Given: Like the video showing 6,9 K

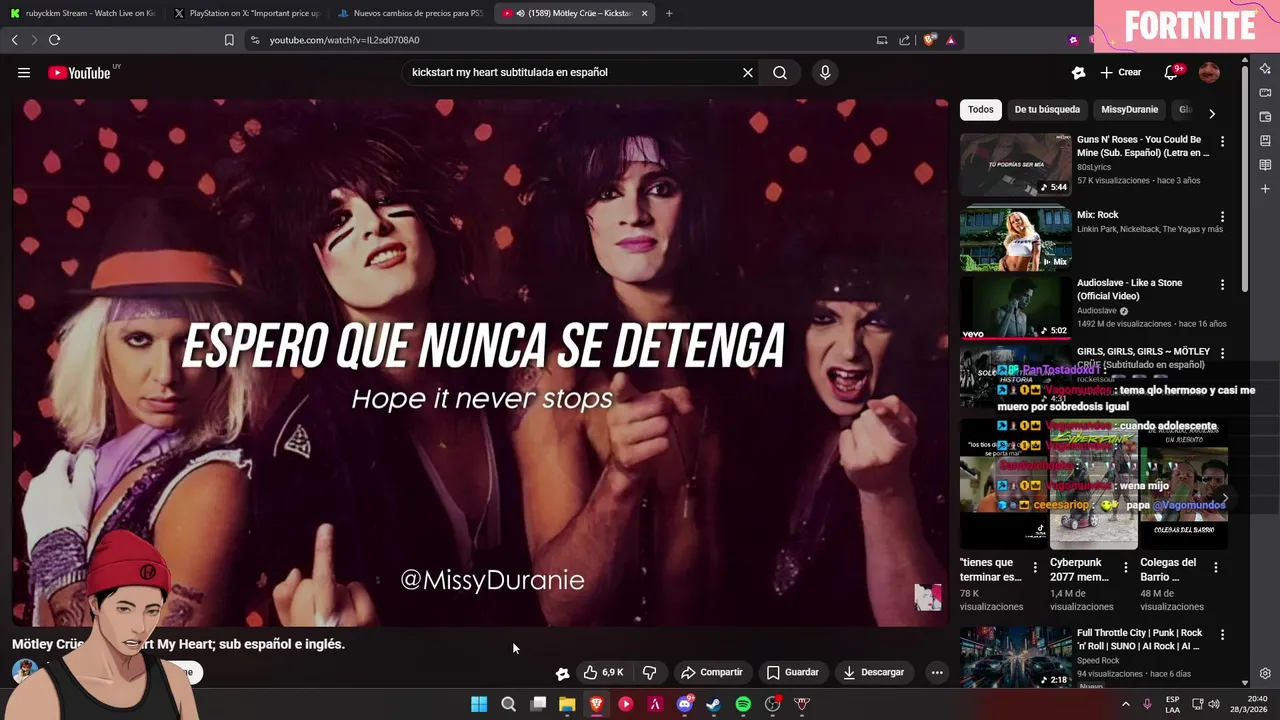Looking at the screenshot, I should point(604,672).
